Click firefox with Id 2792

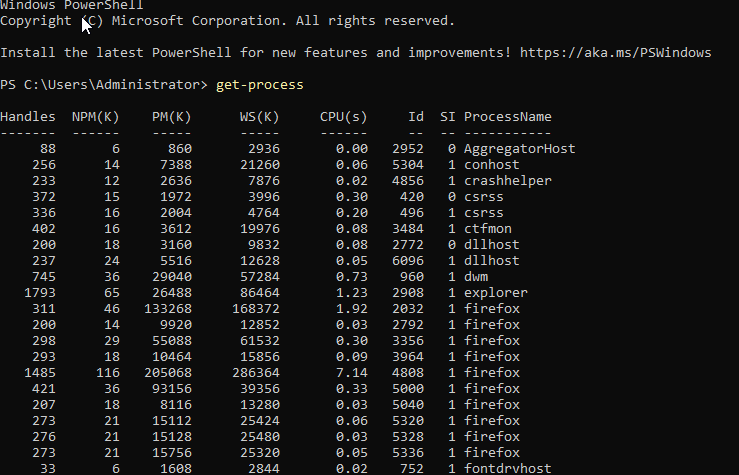[492, 325]
